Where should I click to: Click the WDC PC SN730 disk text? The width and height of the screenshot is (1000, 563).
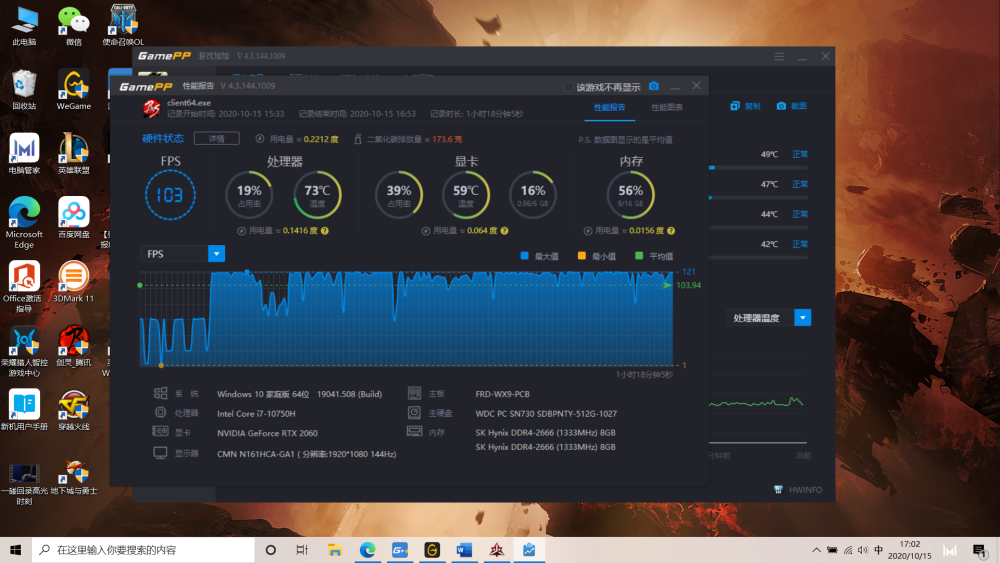click(x=546, y=413)
